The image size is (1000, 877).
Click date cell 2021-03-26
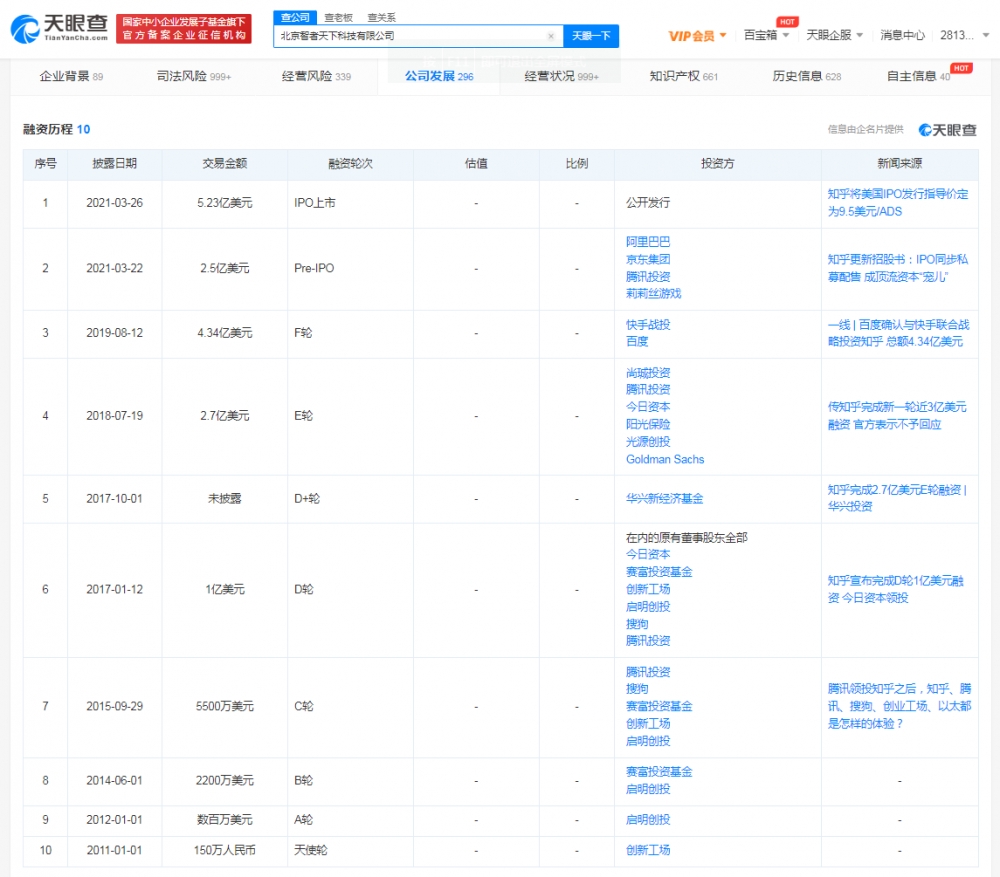tap(114, 203)
